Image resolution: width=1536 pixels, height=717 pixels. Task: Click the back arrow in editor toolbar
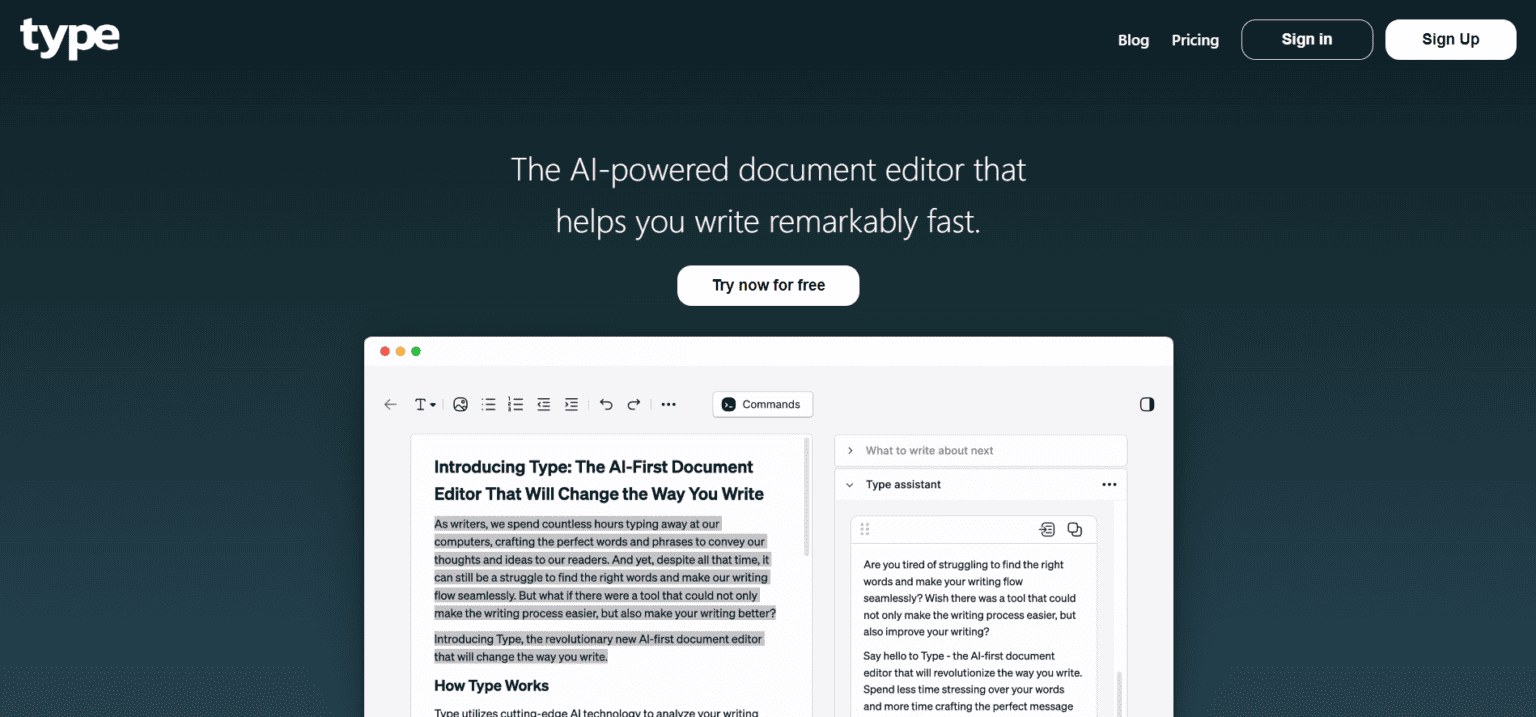point(390,405)
